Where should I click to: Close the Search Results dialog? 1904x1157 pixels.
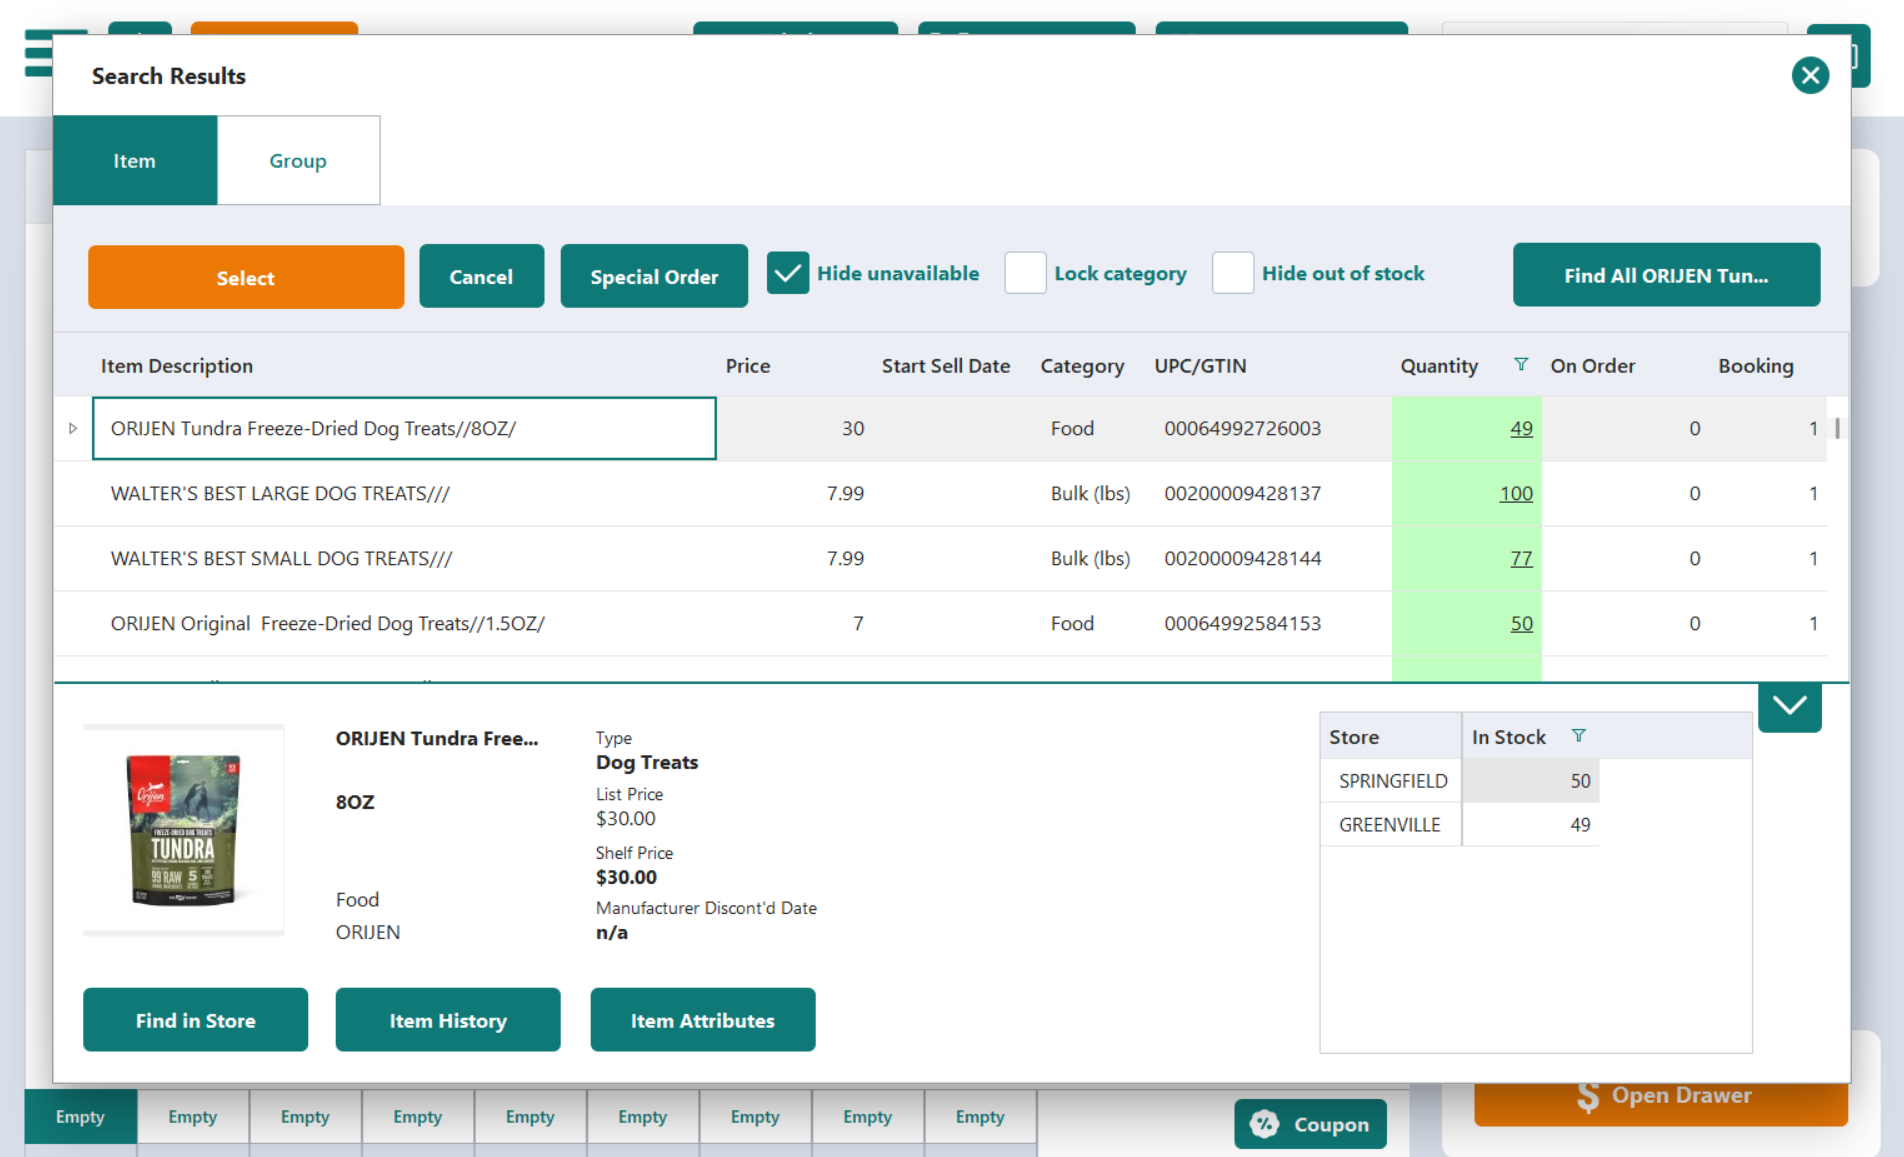[1810, 75]
